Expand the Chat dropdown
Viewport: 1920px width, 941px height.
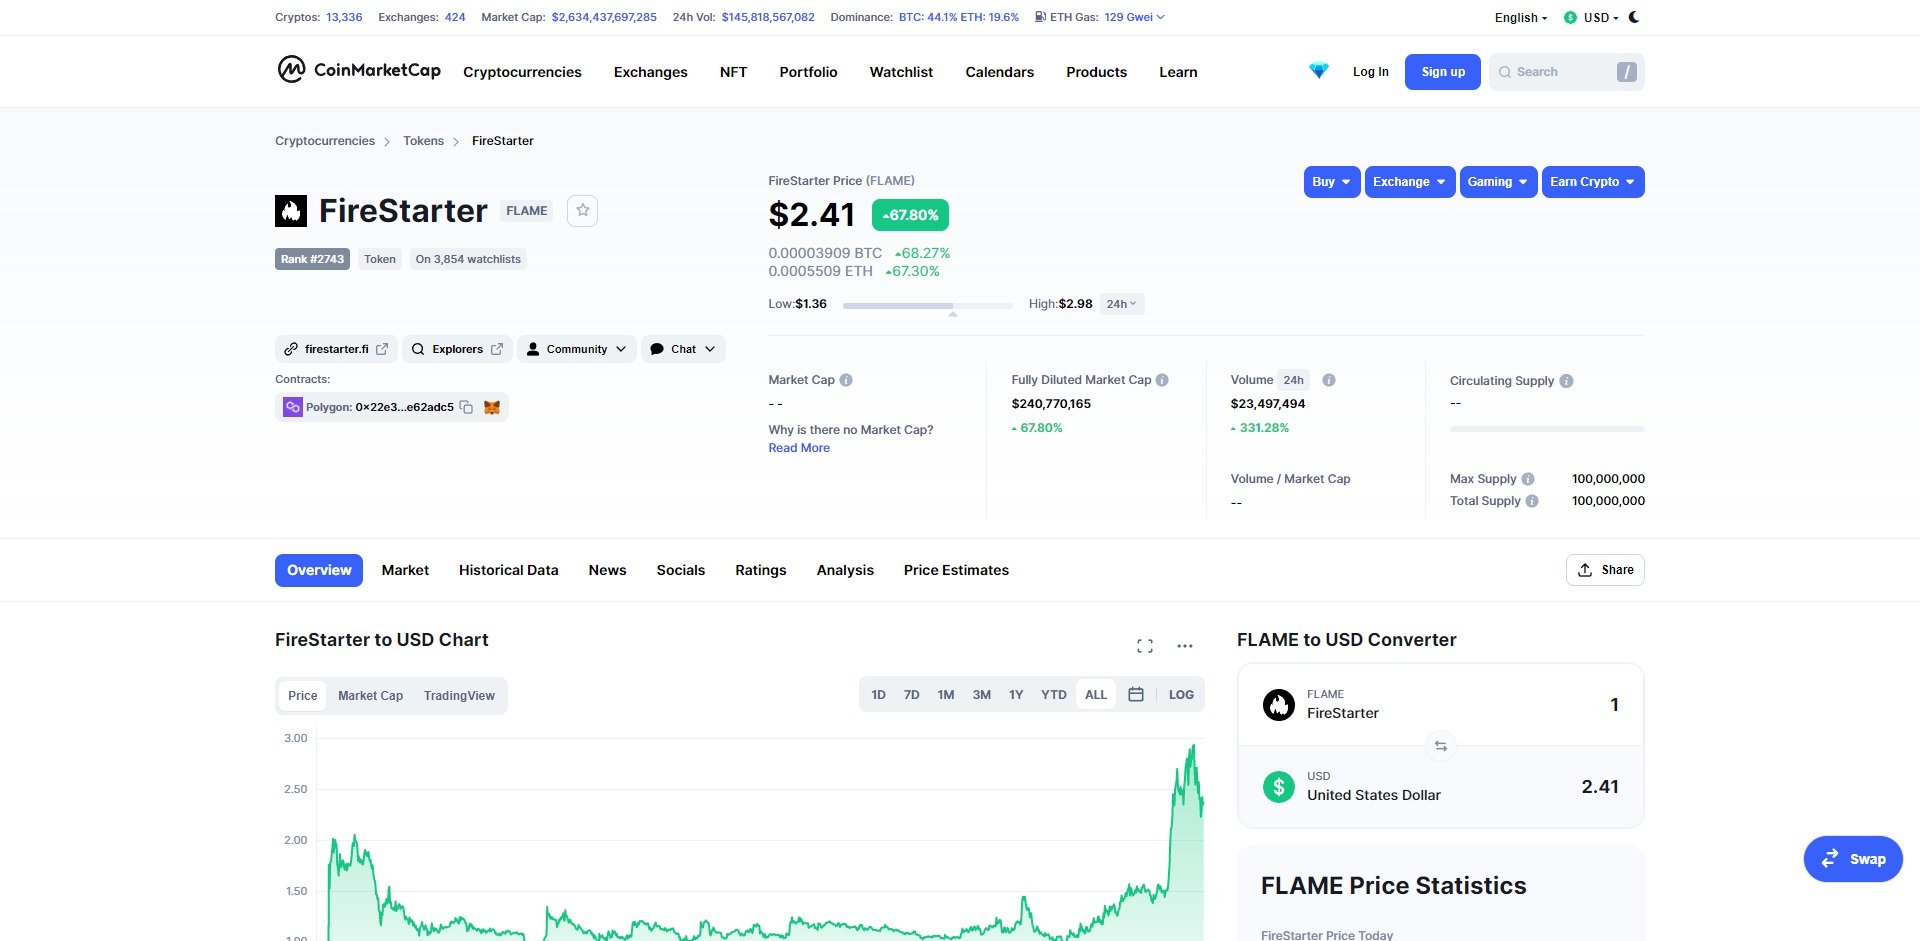pyautogui.click(x=683, y=349)
